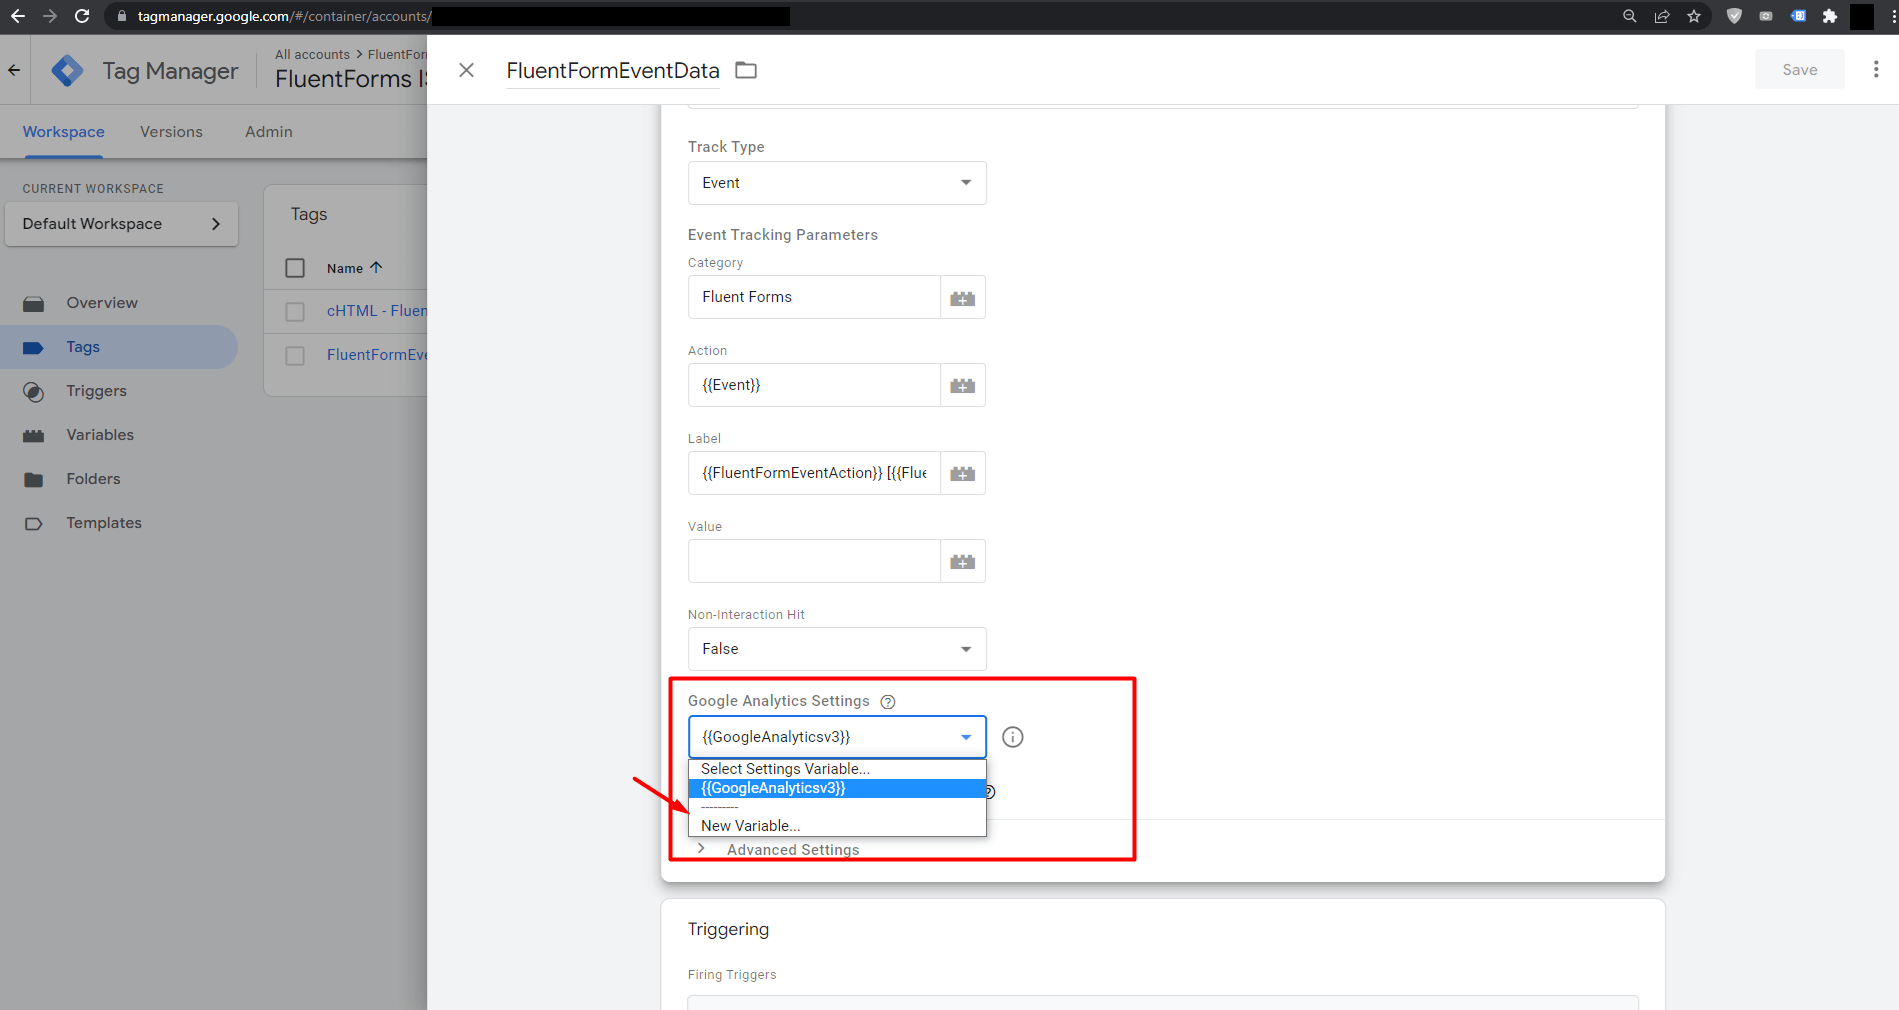This screenshot has height=1010, width=1899.
Task: Check the FluentFormEventData row checkbox
Action: point(295,356)
